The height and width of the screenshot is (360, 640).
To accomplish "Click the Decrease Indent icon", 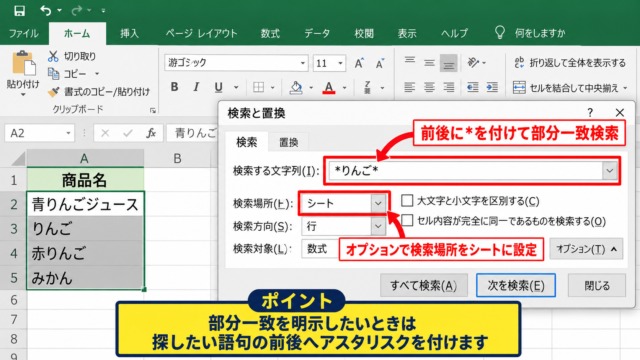I will click(x=473, y=87).
